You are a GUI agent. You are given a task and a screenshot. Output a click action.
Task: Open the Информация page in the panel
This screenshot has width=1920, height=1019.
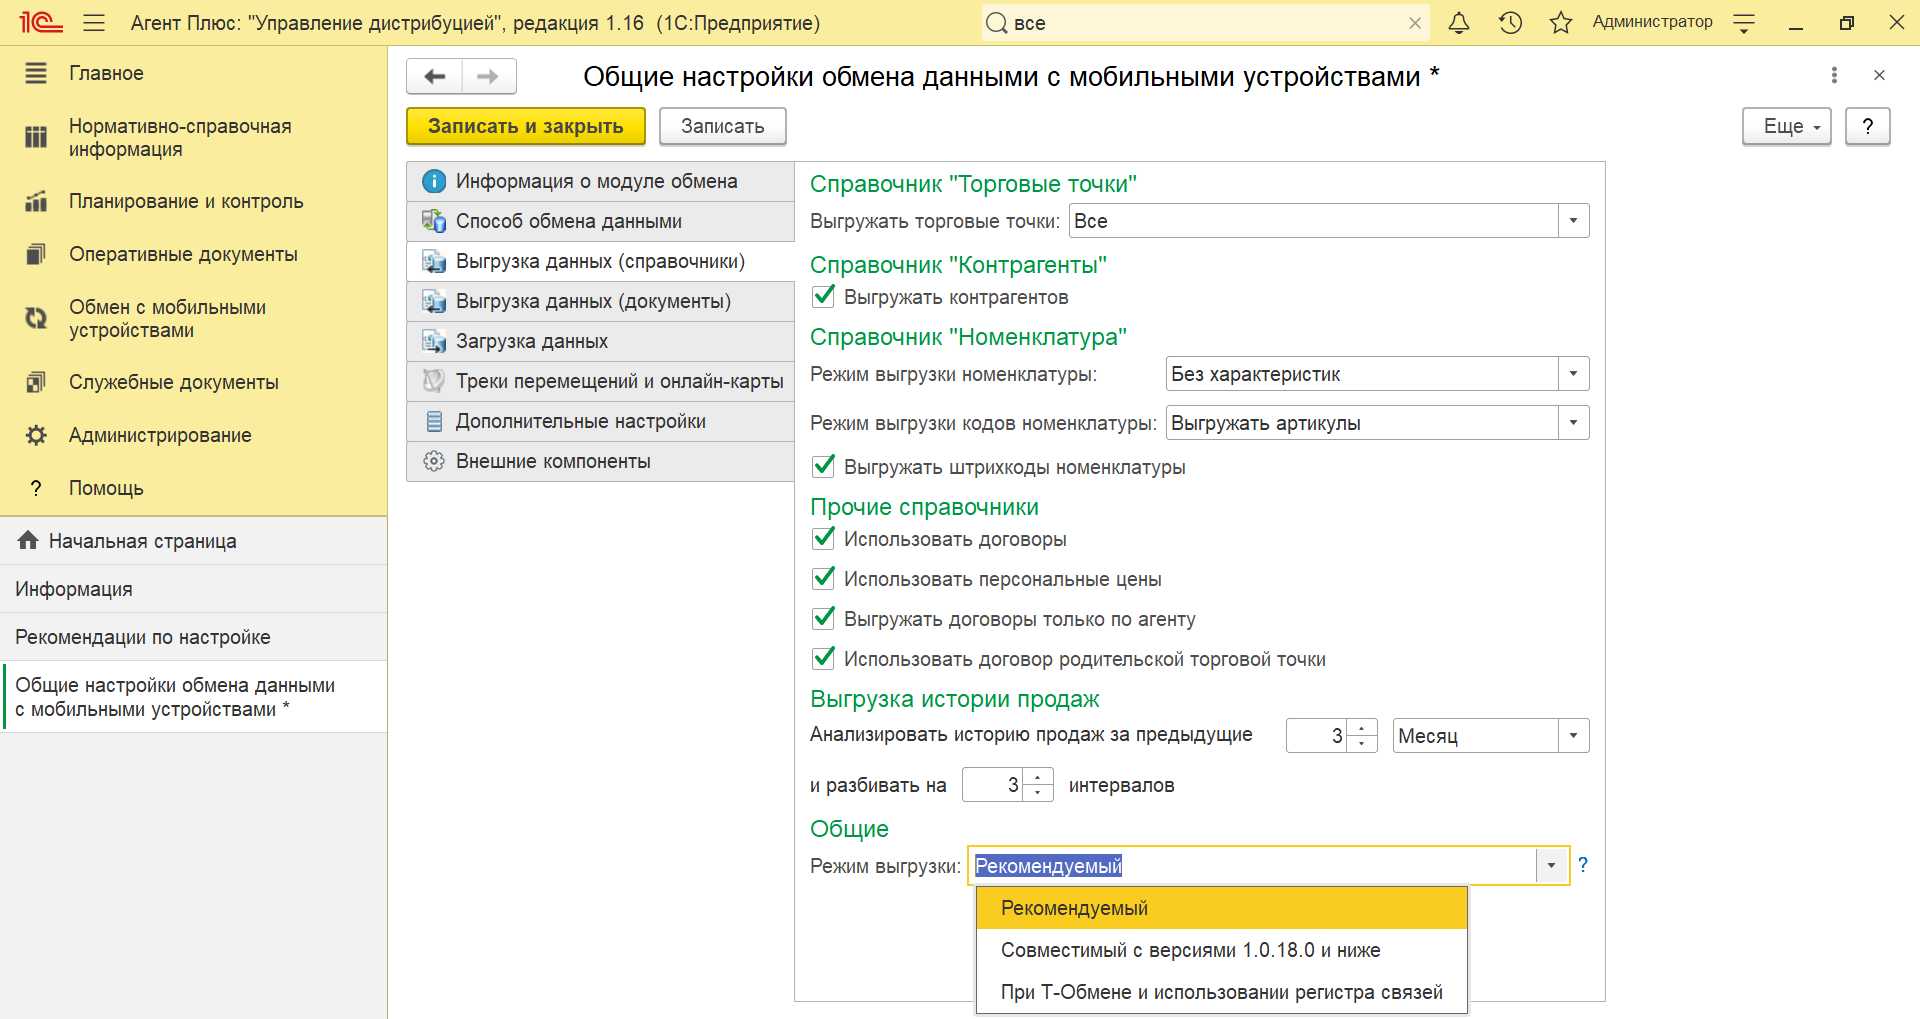click(193, 589)
